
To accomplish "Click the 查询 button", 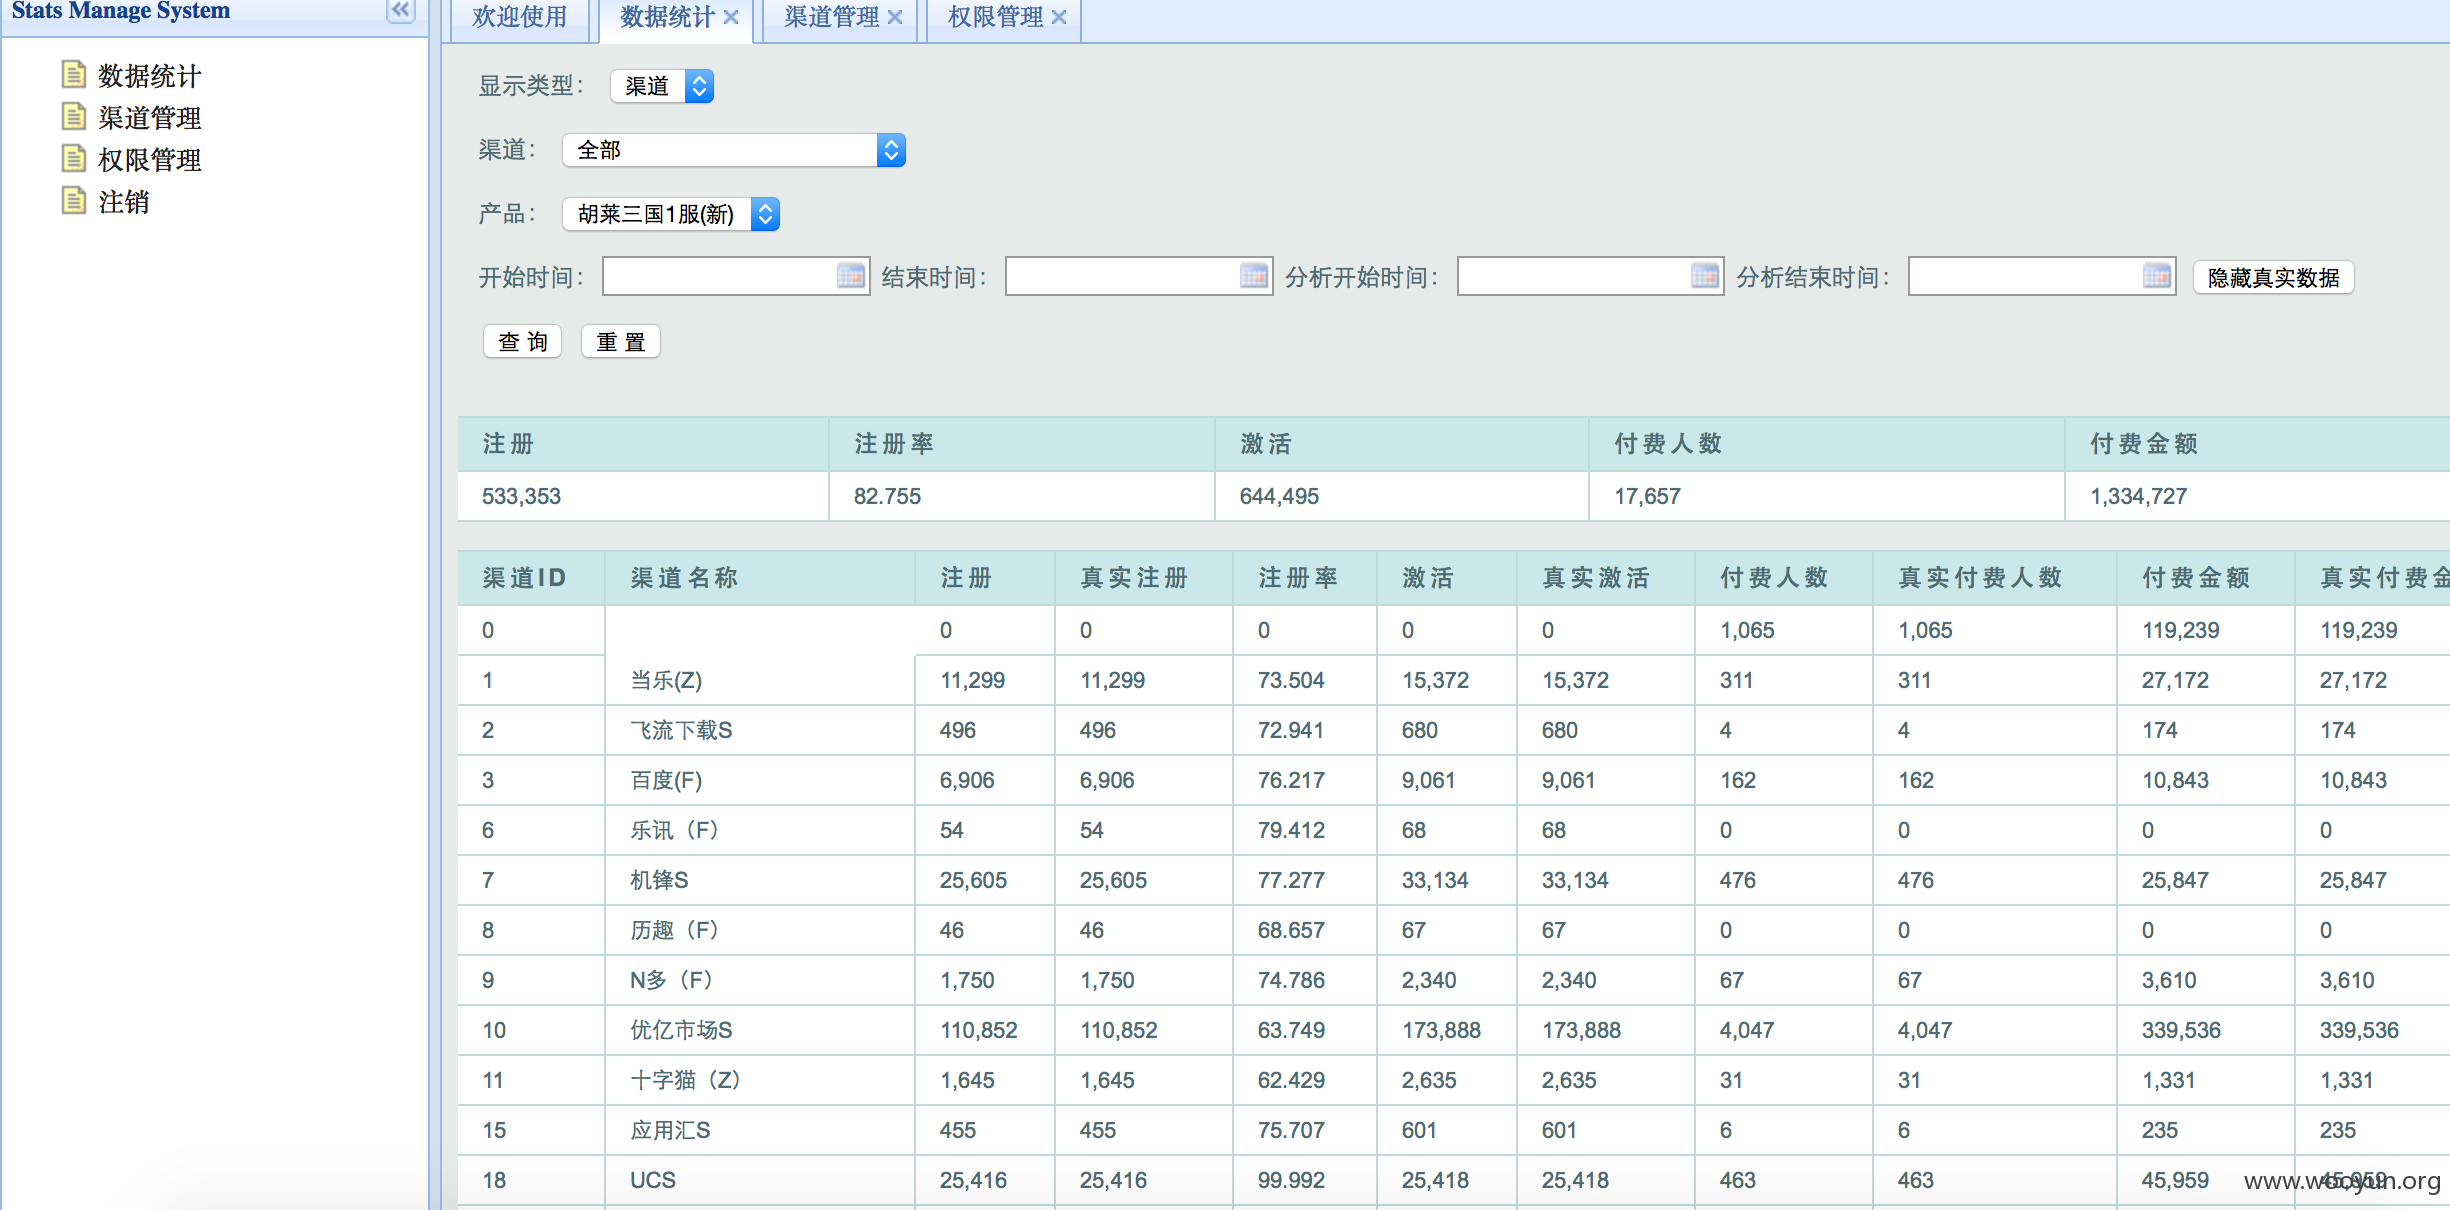I will click(x=523, y=341).
